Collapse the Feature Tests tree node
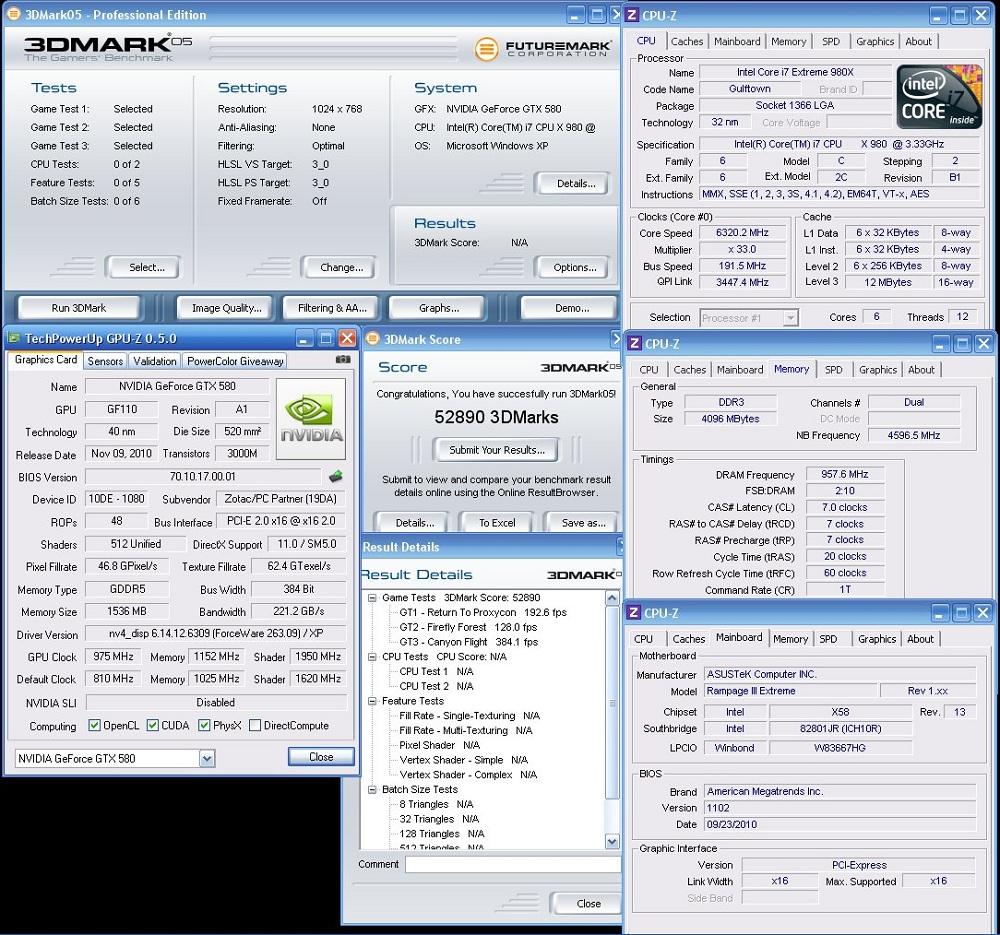The image size is (1000, 935). point(372,701)
